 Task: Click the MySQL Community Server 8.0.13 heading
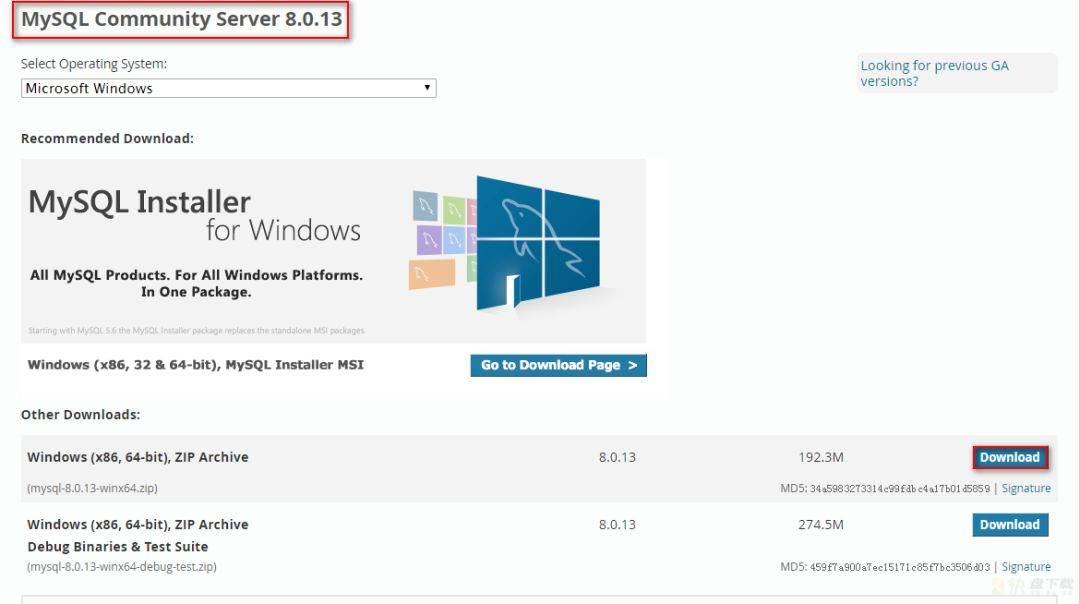181,19
